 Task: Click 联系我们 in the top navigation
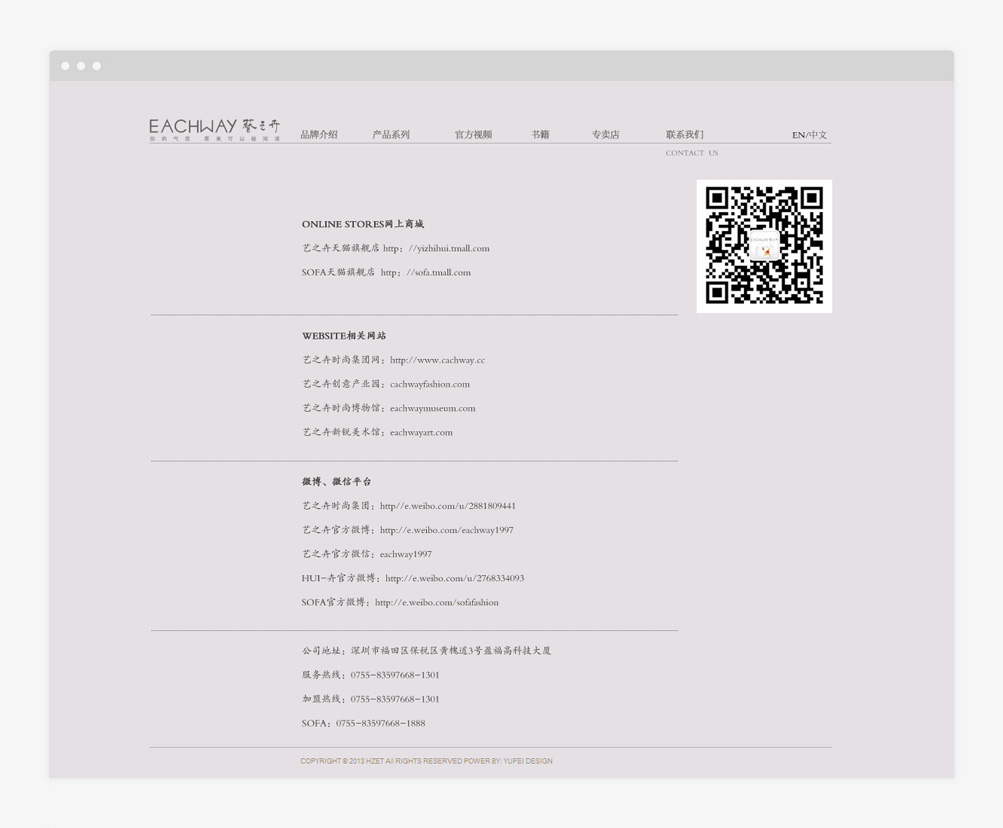pyautogui.click(x=685, y=135)
